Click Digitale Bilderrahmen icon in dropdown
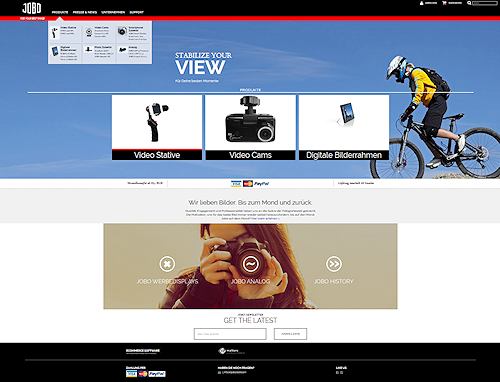Image resolution: width=500 pixels, height=382 pixels. 55,51
